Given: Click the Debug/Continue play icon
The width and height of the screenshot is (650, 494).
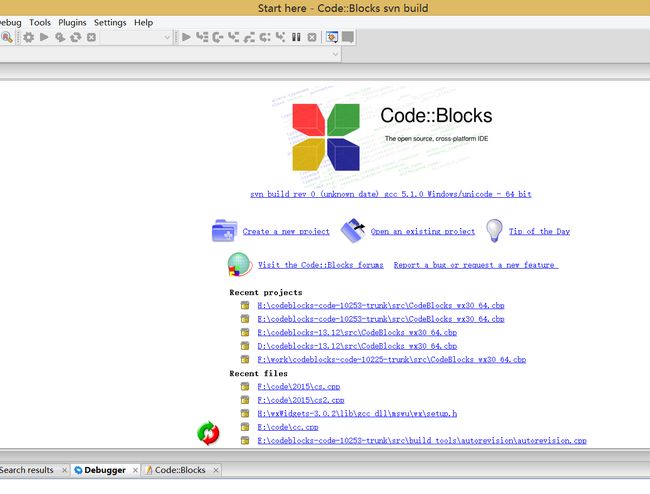Looking at the screenshot, I should click(186, 37).
